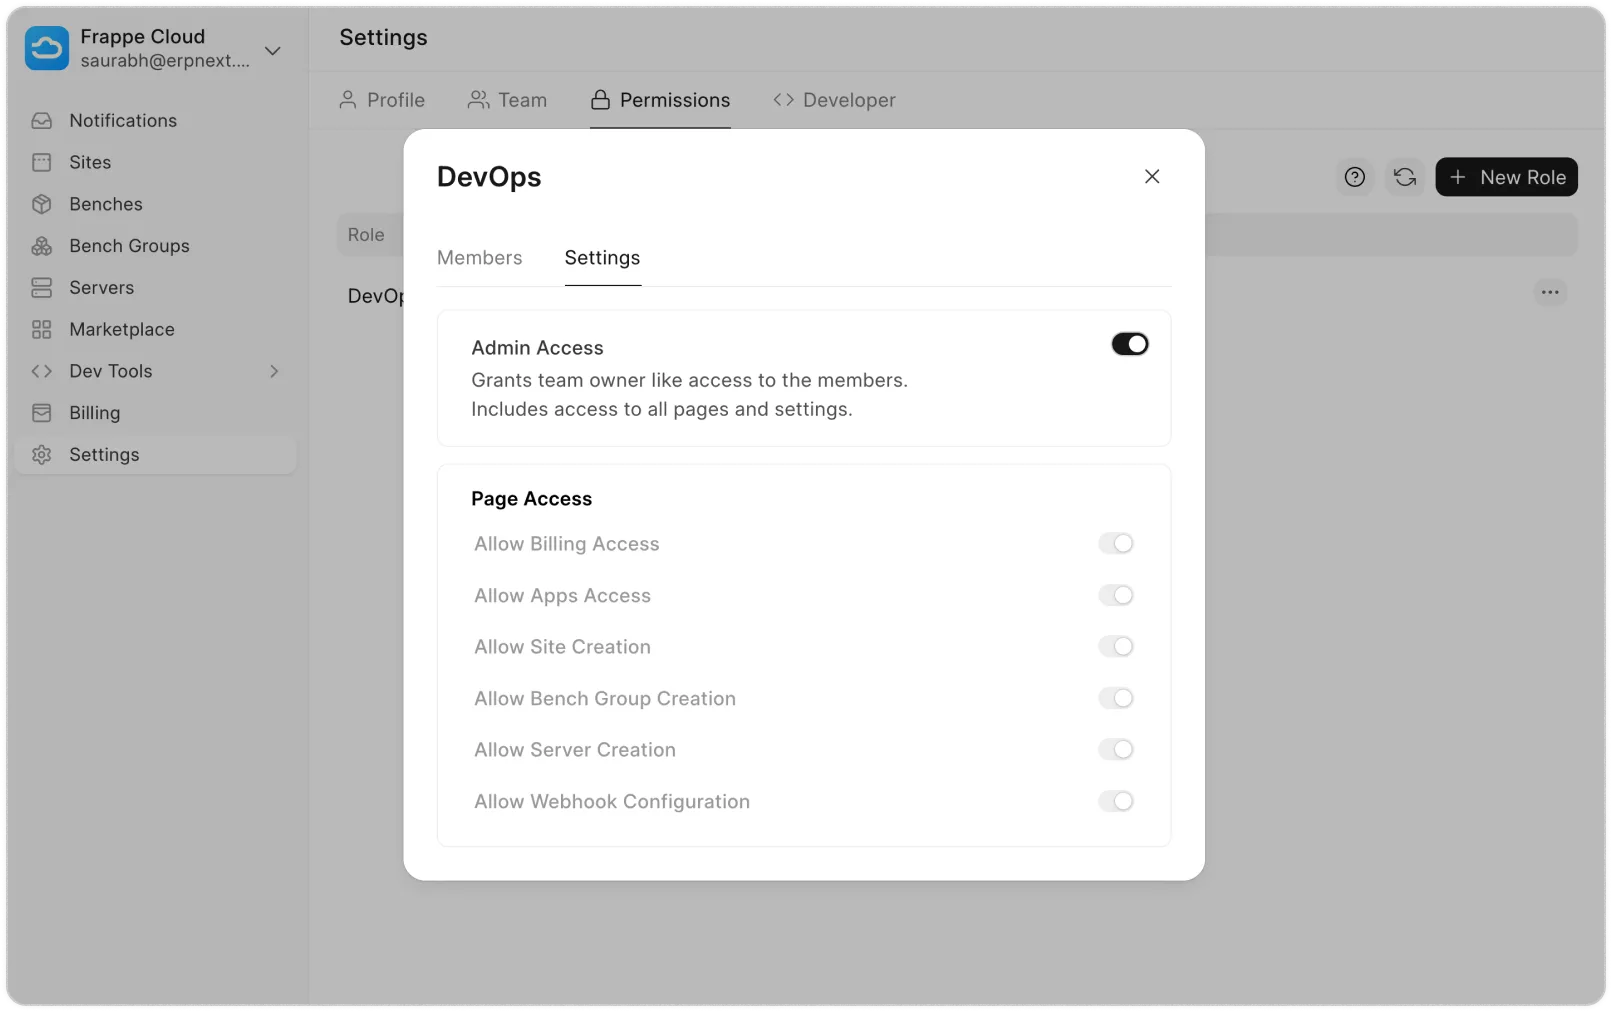The image size is (1612, 1012).
Task: Open the Notifications panel
Action: point(120,120)
